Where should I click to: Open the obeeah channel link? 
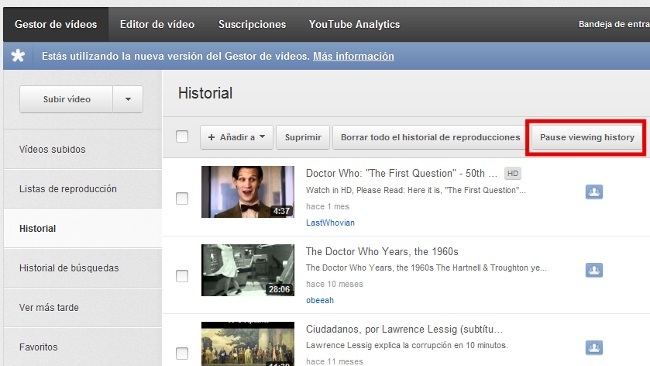(320, 300)
